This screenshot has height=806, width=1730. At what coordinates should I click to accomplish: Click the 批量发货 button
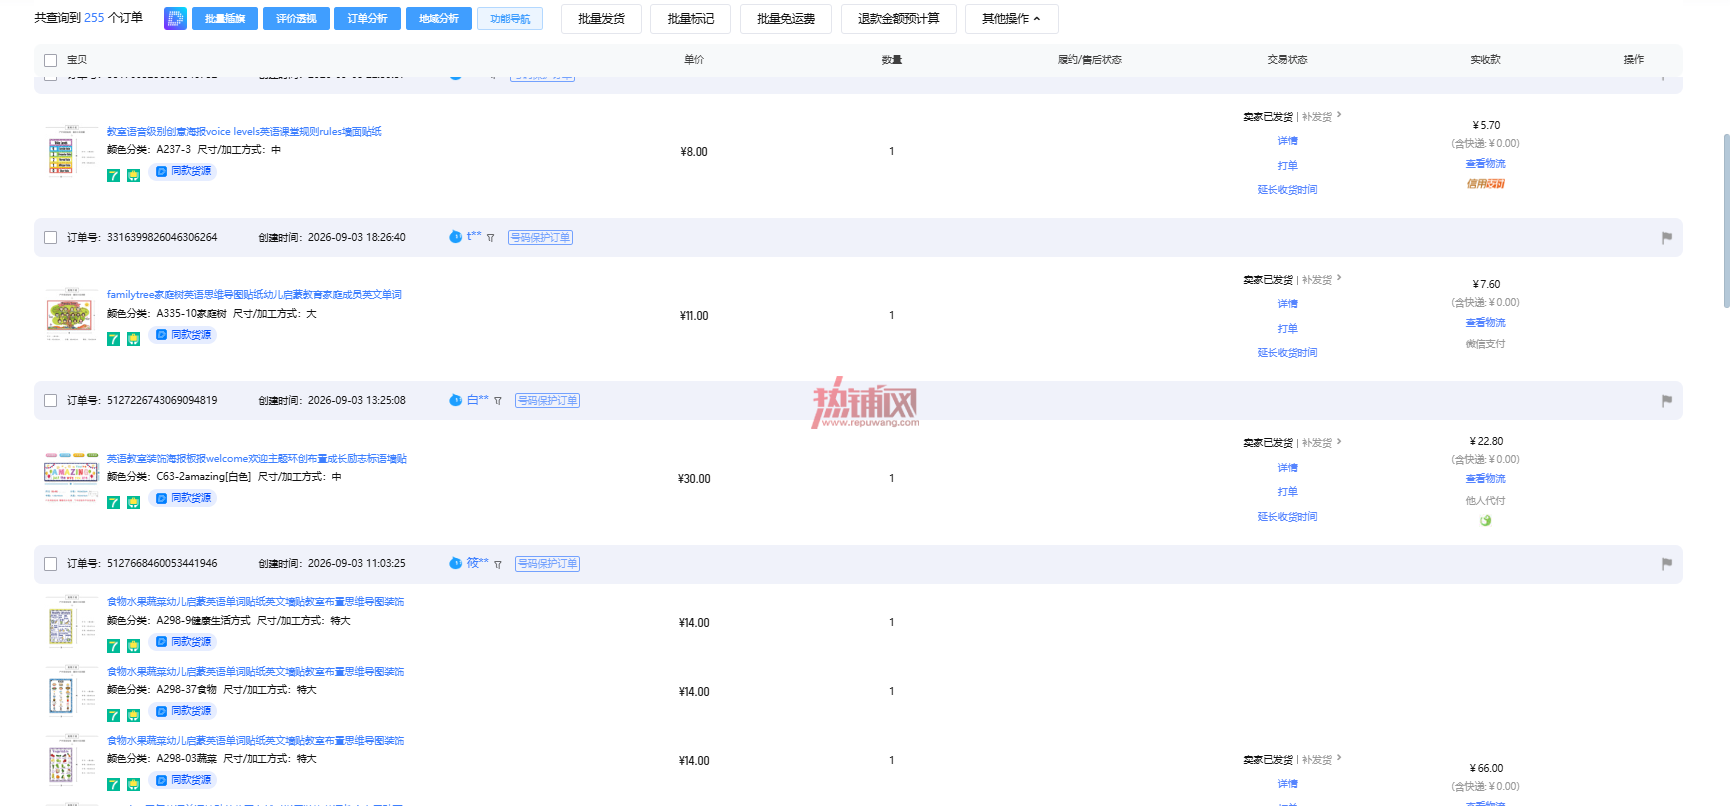coord(601,19)
